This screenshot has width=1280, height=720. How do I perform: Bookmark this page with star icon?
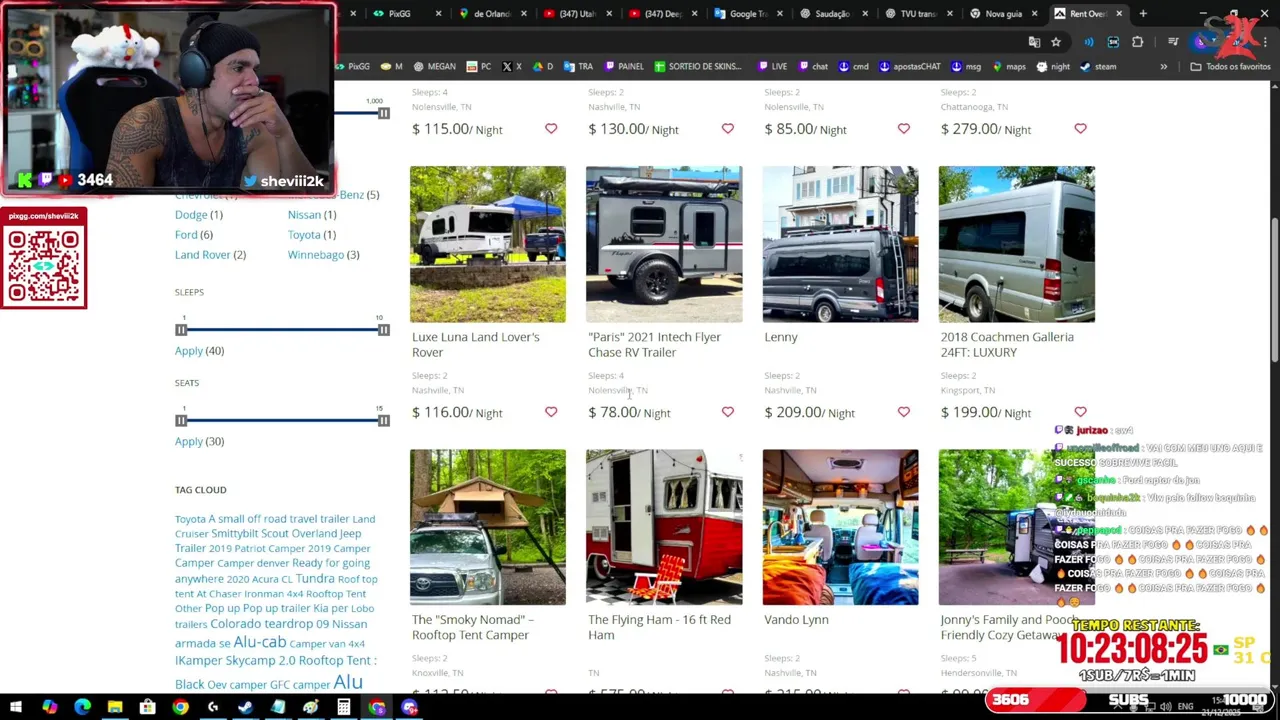click(x=1056, y=42)
